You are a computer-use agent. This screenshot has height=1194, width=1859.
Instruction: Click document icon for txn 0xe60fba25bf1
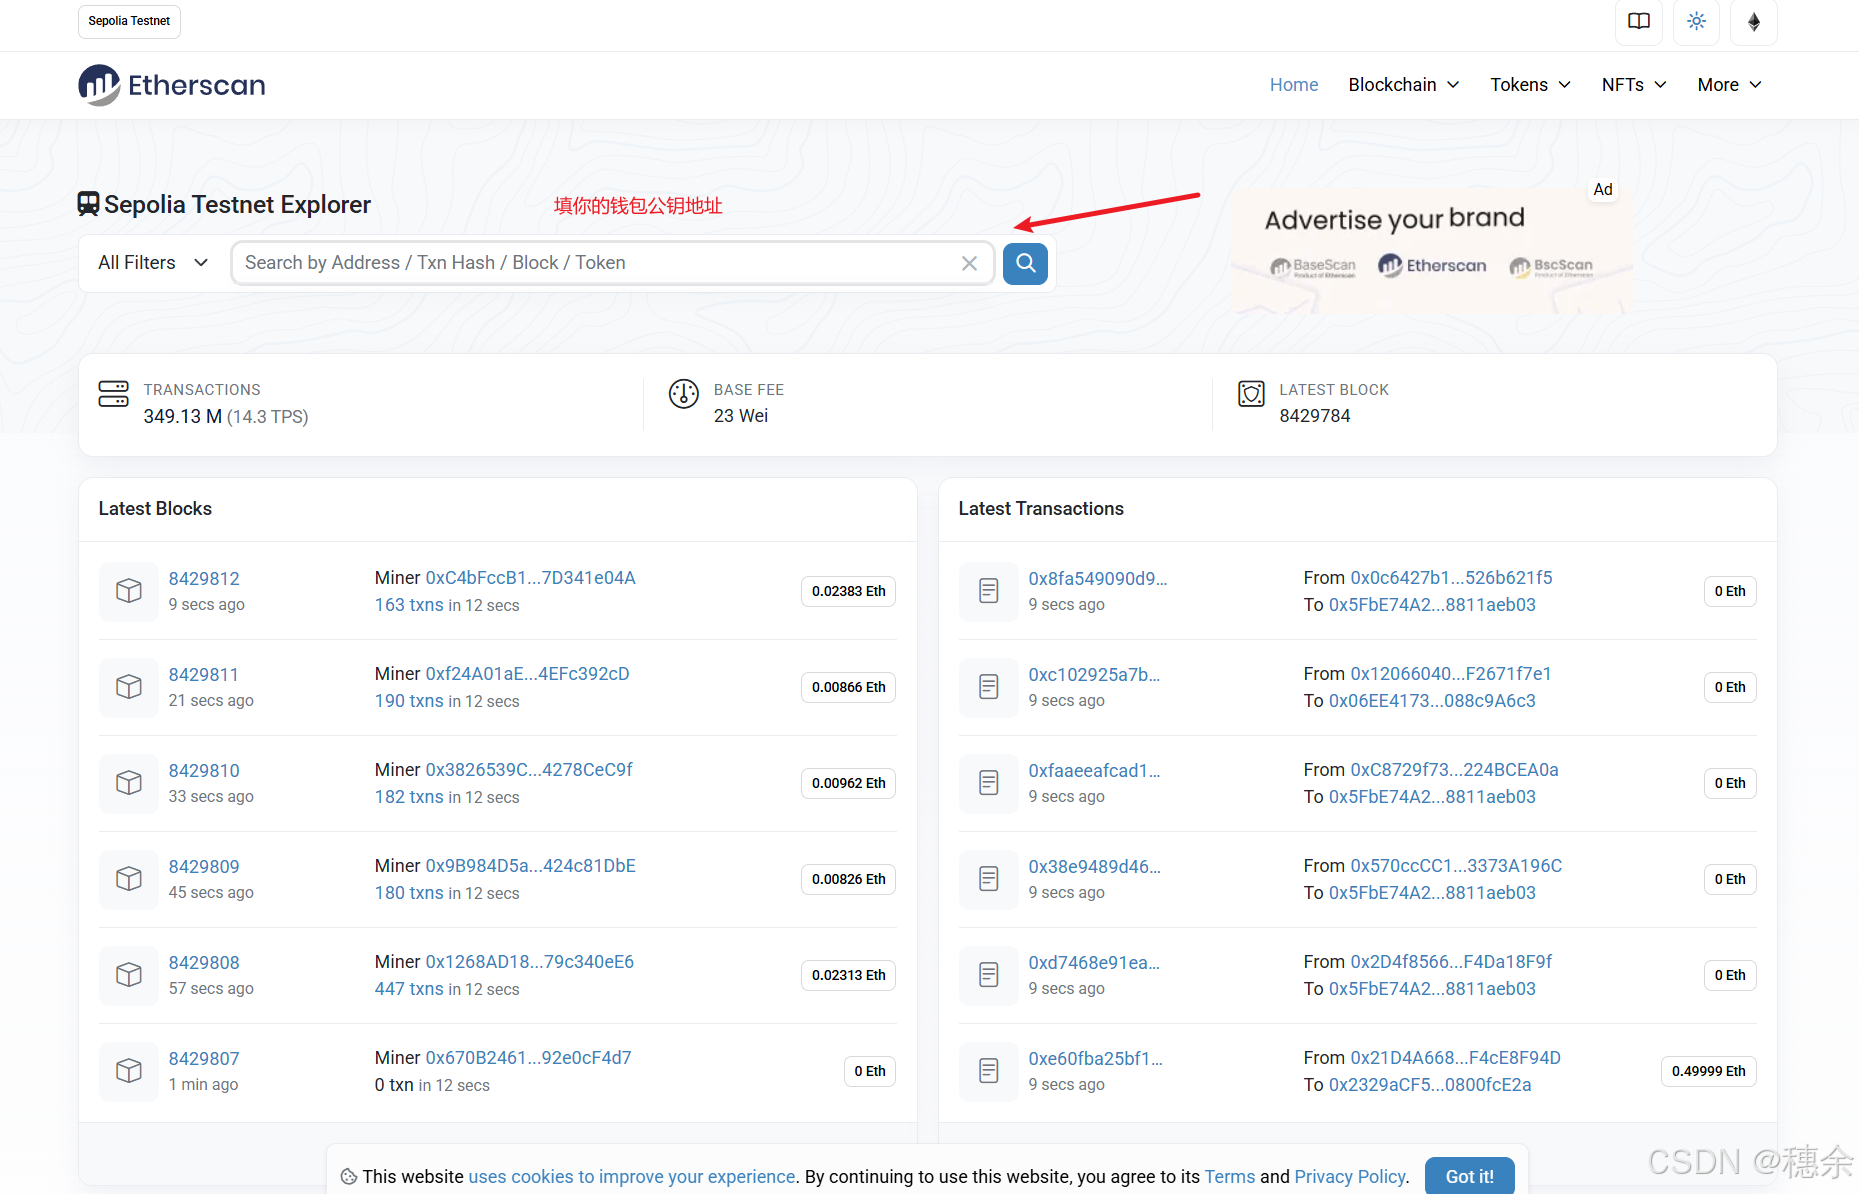989,1071
